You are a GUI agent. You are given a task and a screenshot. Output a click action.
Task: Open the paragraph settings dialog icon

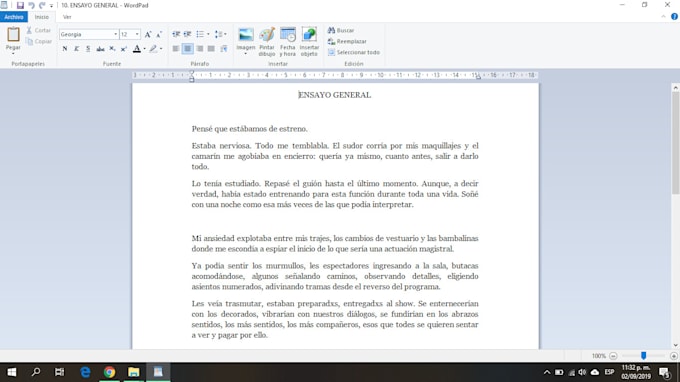(224, 49)
